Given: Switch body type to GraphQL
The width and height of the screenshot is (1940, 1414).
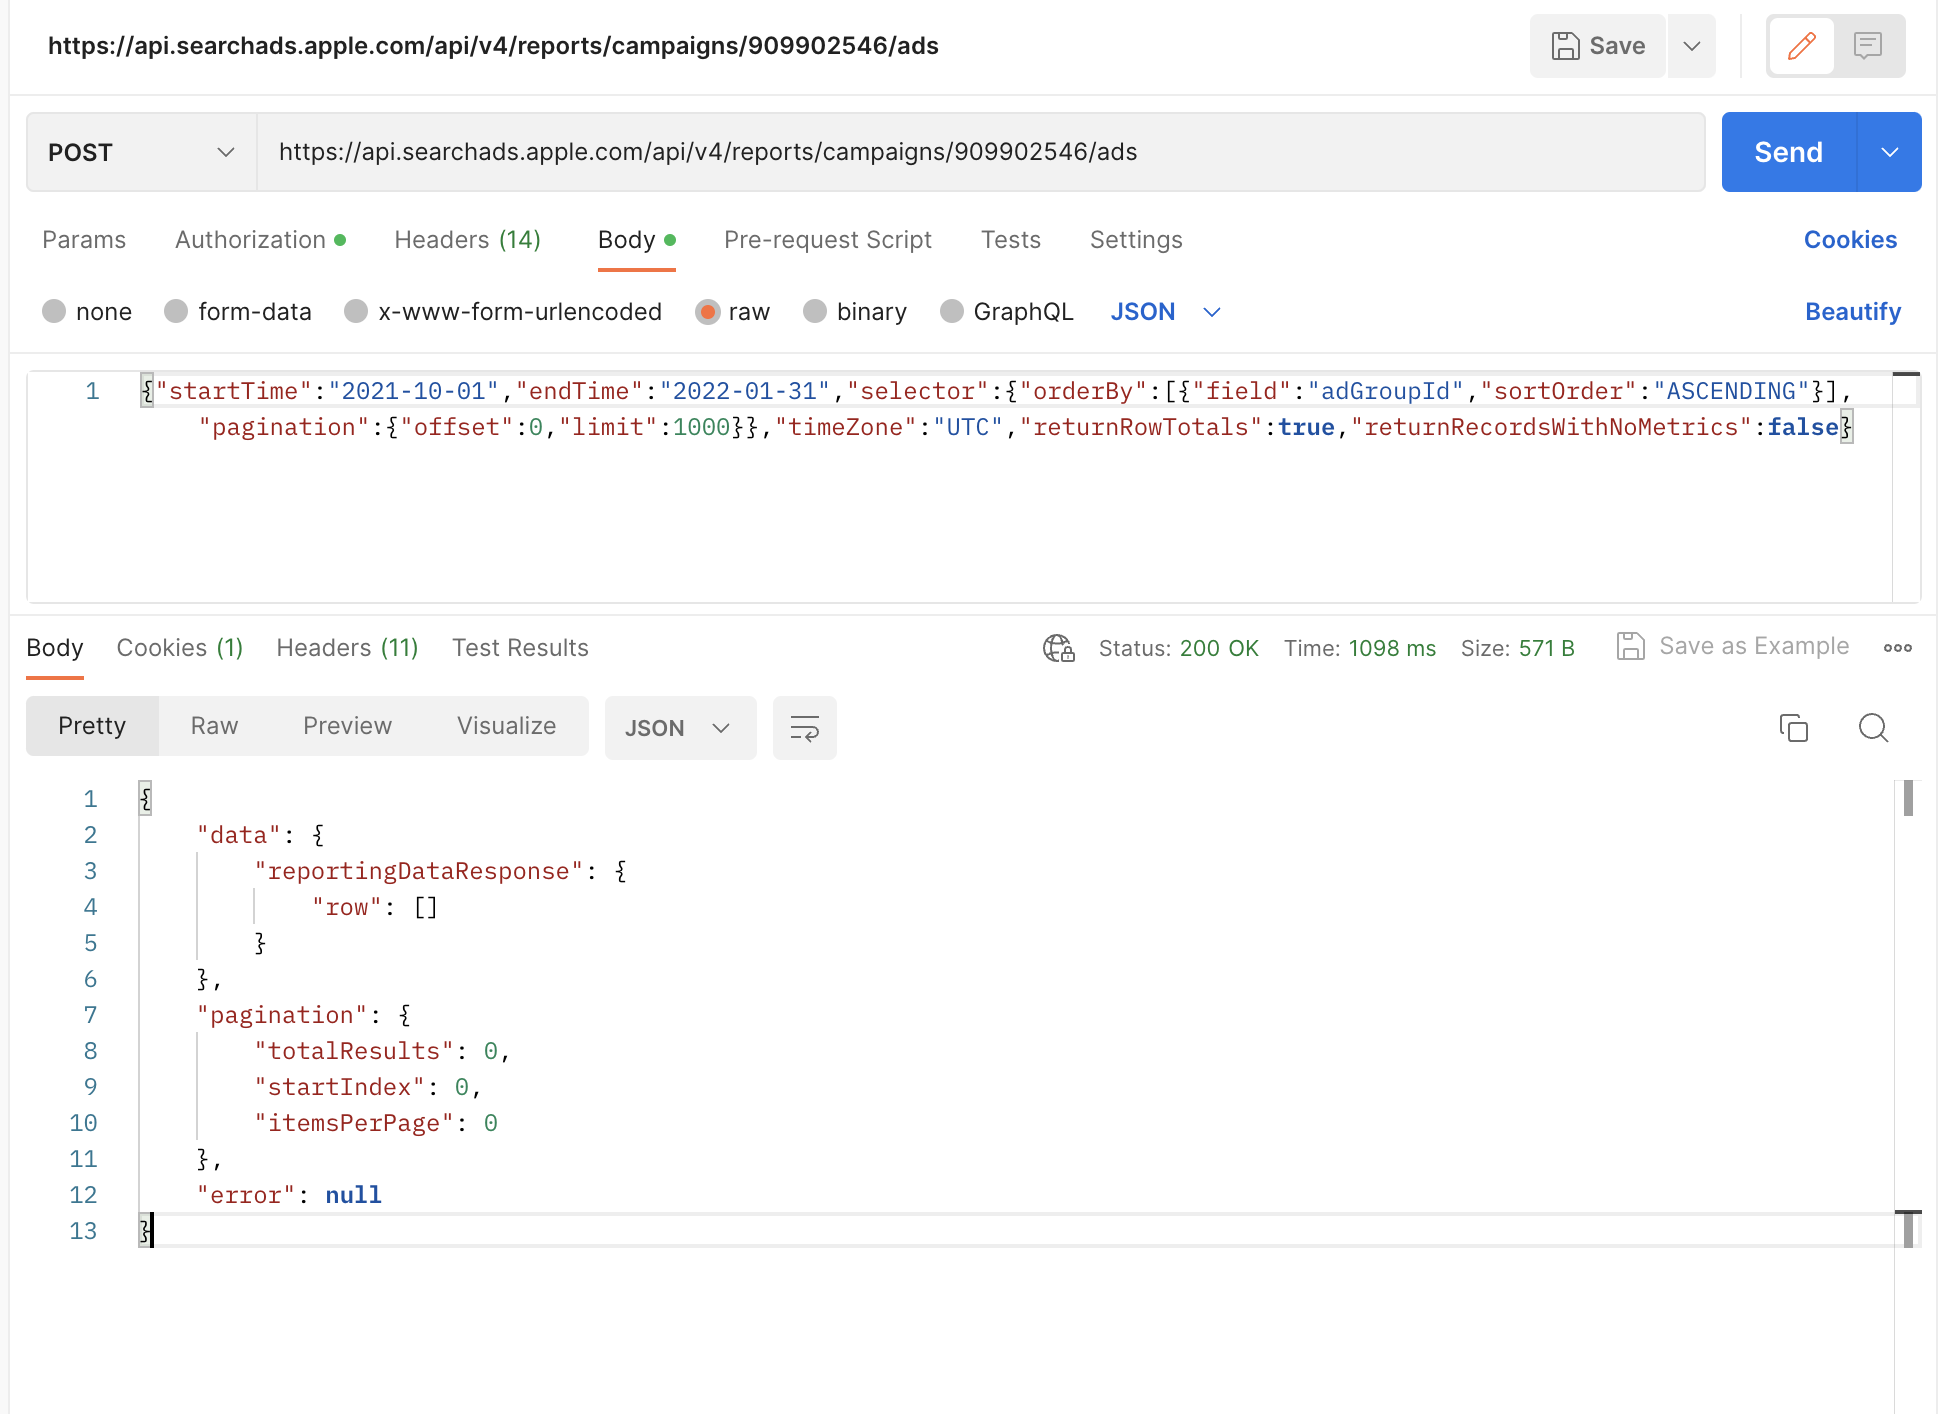Looking at the screenshot, I should click(x=951, y=312).
